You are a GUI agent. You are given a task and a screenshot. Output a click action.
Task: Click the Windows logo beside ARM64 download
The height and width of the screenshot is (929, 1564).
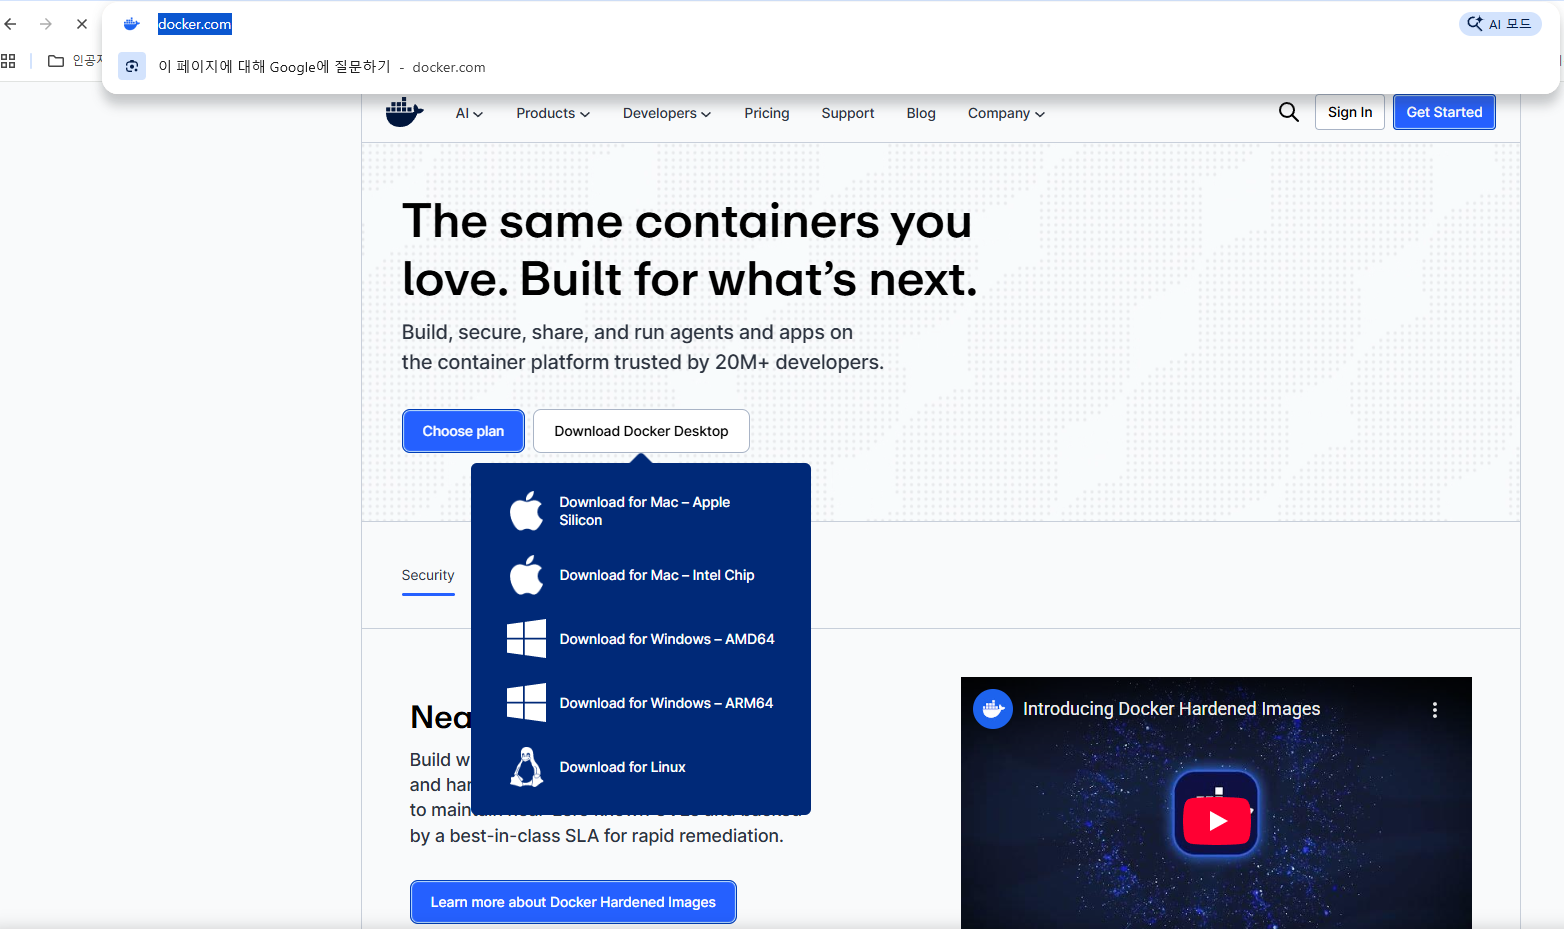526,703
